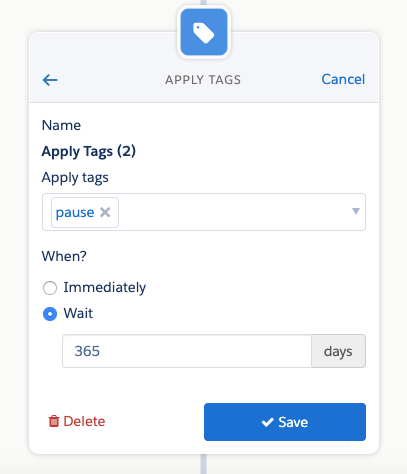Image resolution: width=407 pixels, height=474 pixels.
Task: Click empty area of the tags selector field
Action: tap(233, 212)
